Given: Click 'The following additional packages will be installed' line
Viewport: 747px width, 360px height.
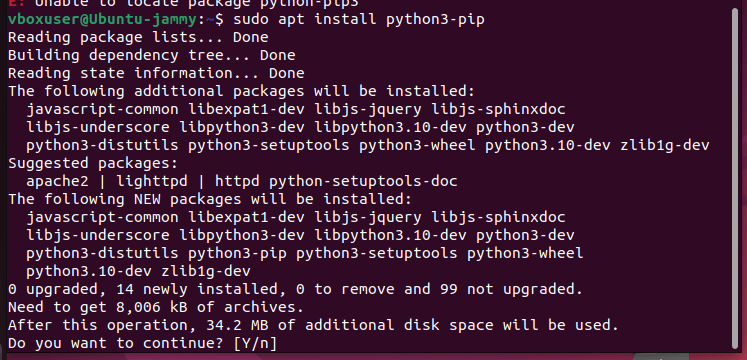Looking at the screenshot, I should [241, 91].
